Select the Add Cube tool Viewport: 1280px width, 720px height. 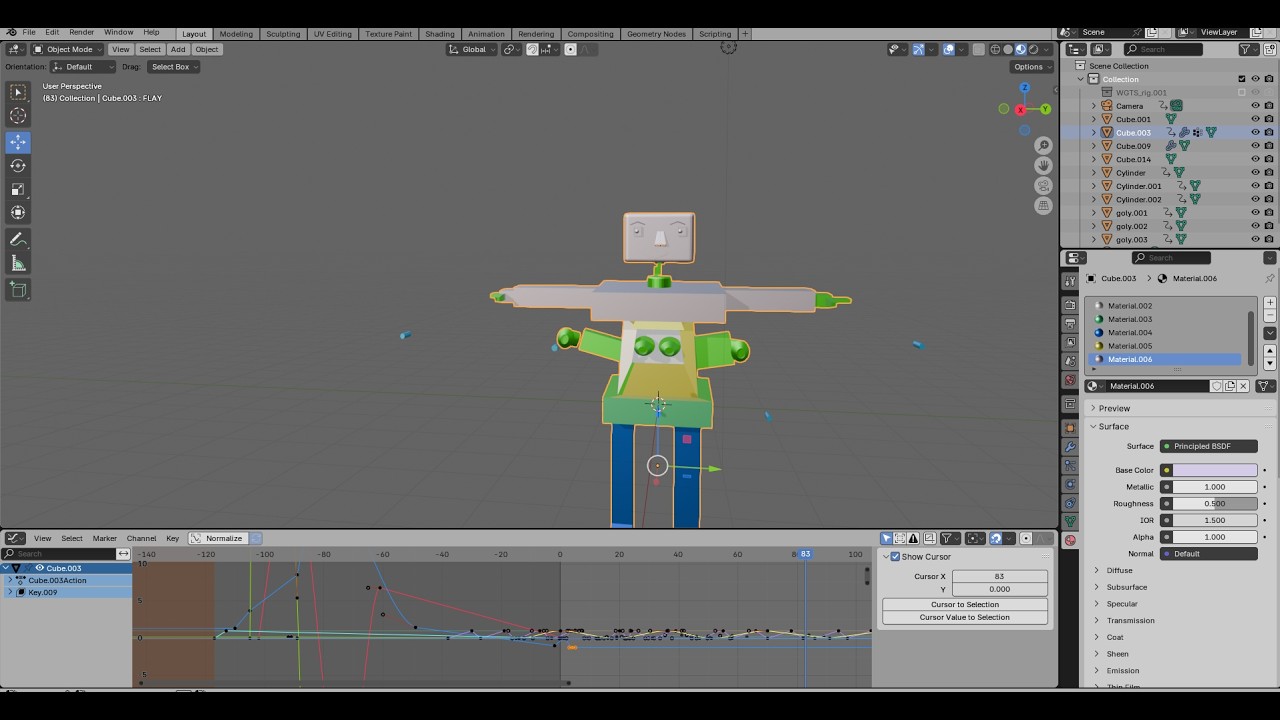[18, 290]
